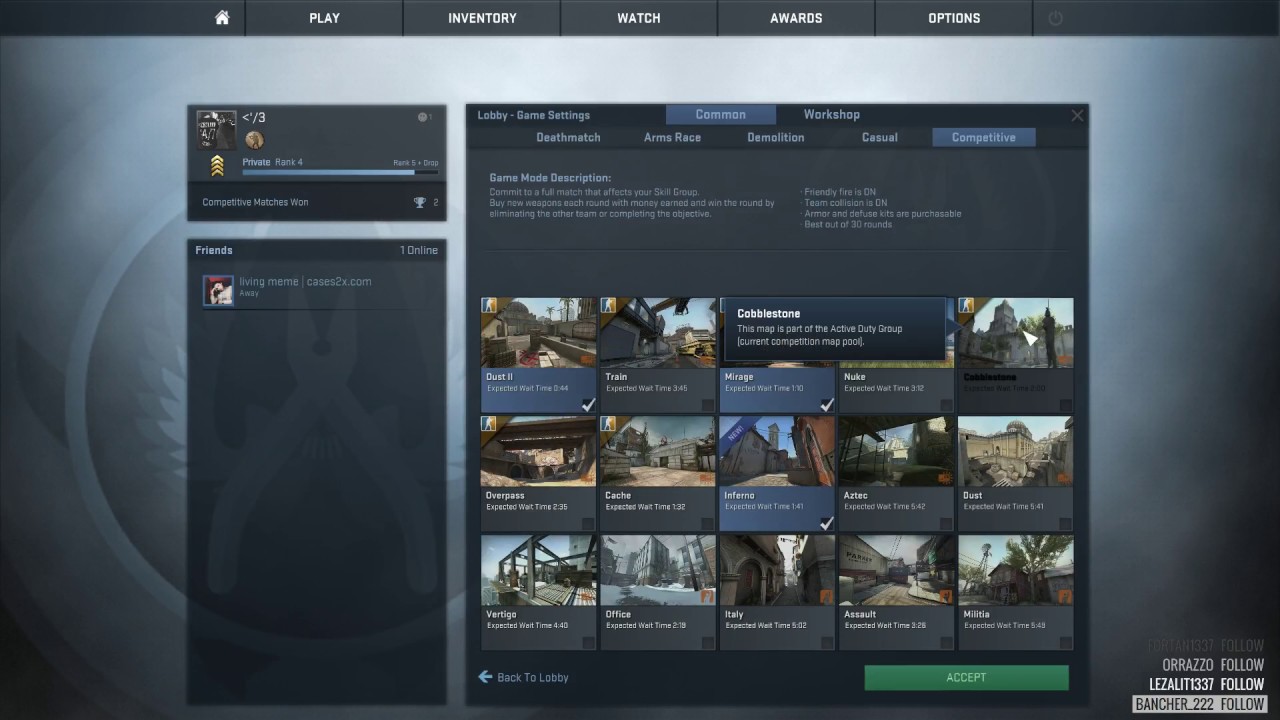Select the Common maps tab
The width and height of the screenshot is (1280, 720).
pyautogui.click(x=721, y=115)
